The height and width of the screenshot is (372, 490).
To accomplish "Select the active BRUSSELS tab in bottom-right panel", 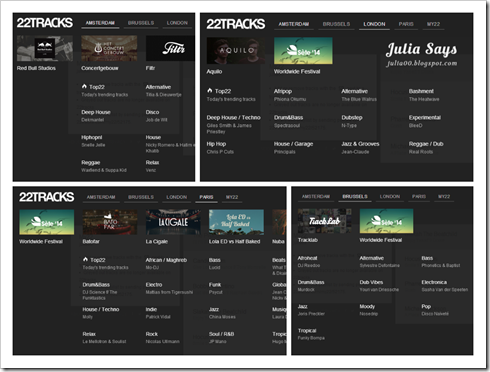I will pyautogui.click(x=355, y=197).
